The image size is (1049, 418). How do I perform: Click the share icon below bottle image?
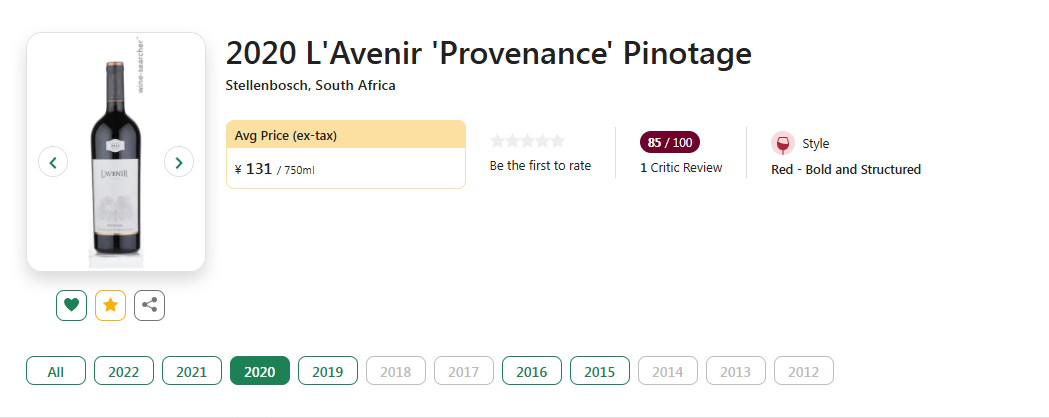point(149,305)
